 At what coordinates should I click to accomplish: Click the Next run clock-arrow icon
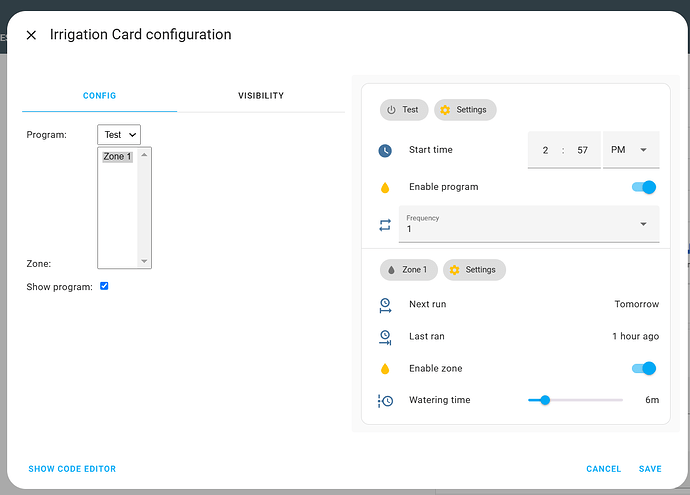click(385, 305)
